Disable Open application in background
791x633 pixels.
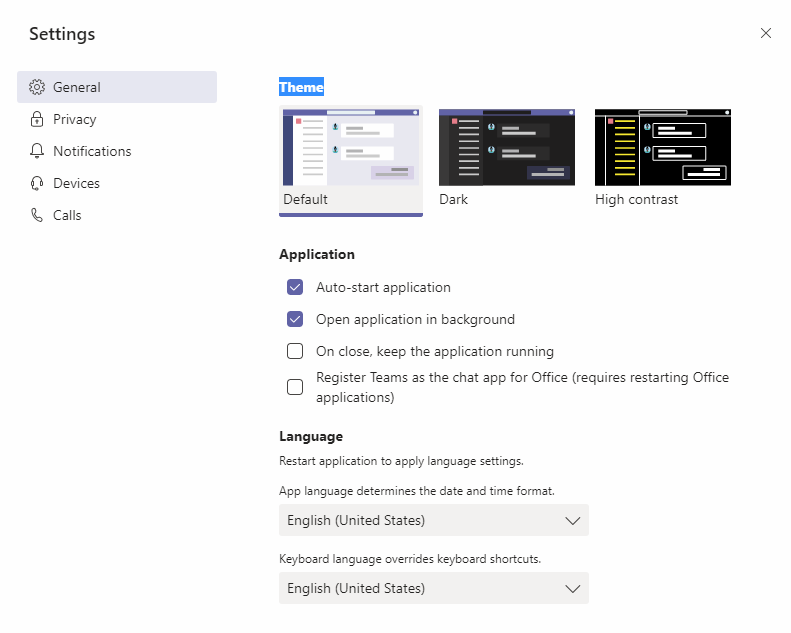(295, 319)
